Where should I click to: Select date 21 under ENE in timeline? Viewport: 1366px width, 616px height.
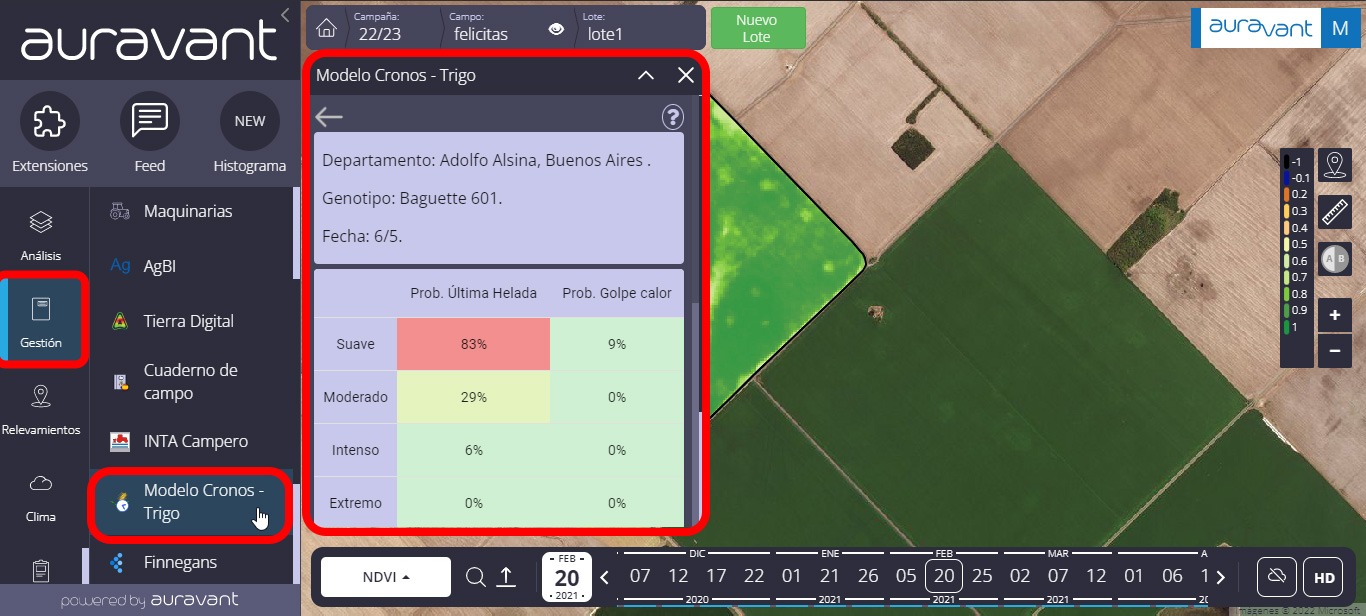pyautogui.click(x=830, y=577)
